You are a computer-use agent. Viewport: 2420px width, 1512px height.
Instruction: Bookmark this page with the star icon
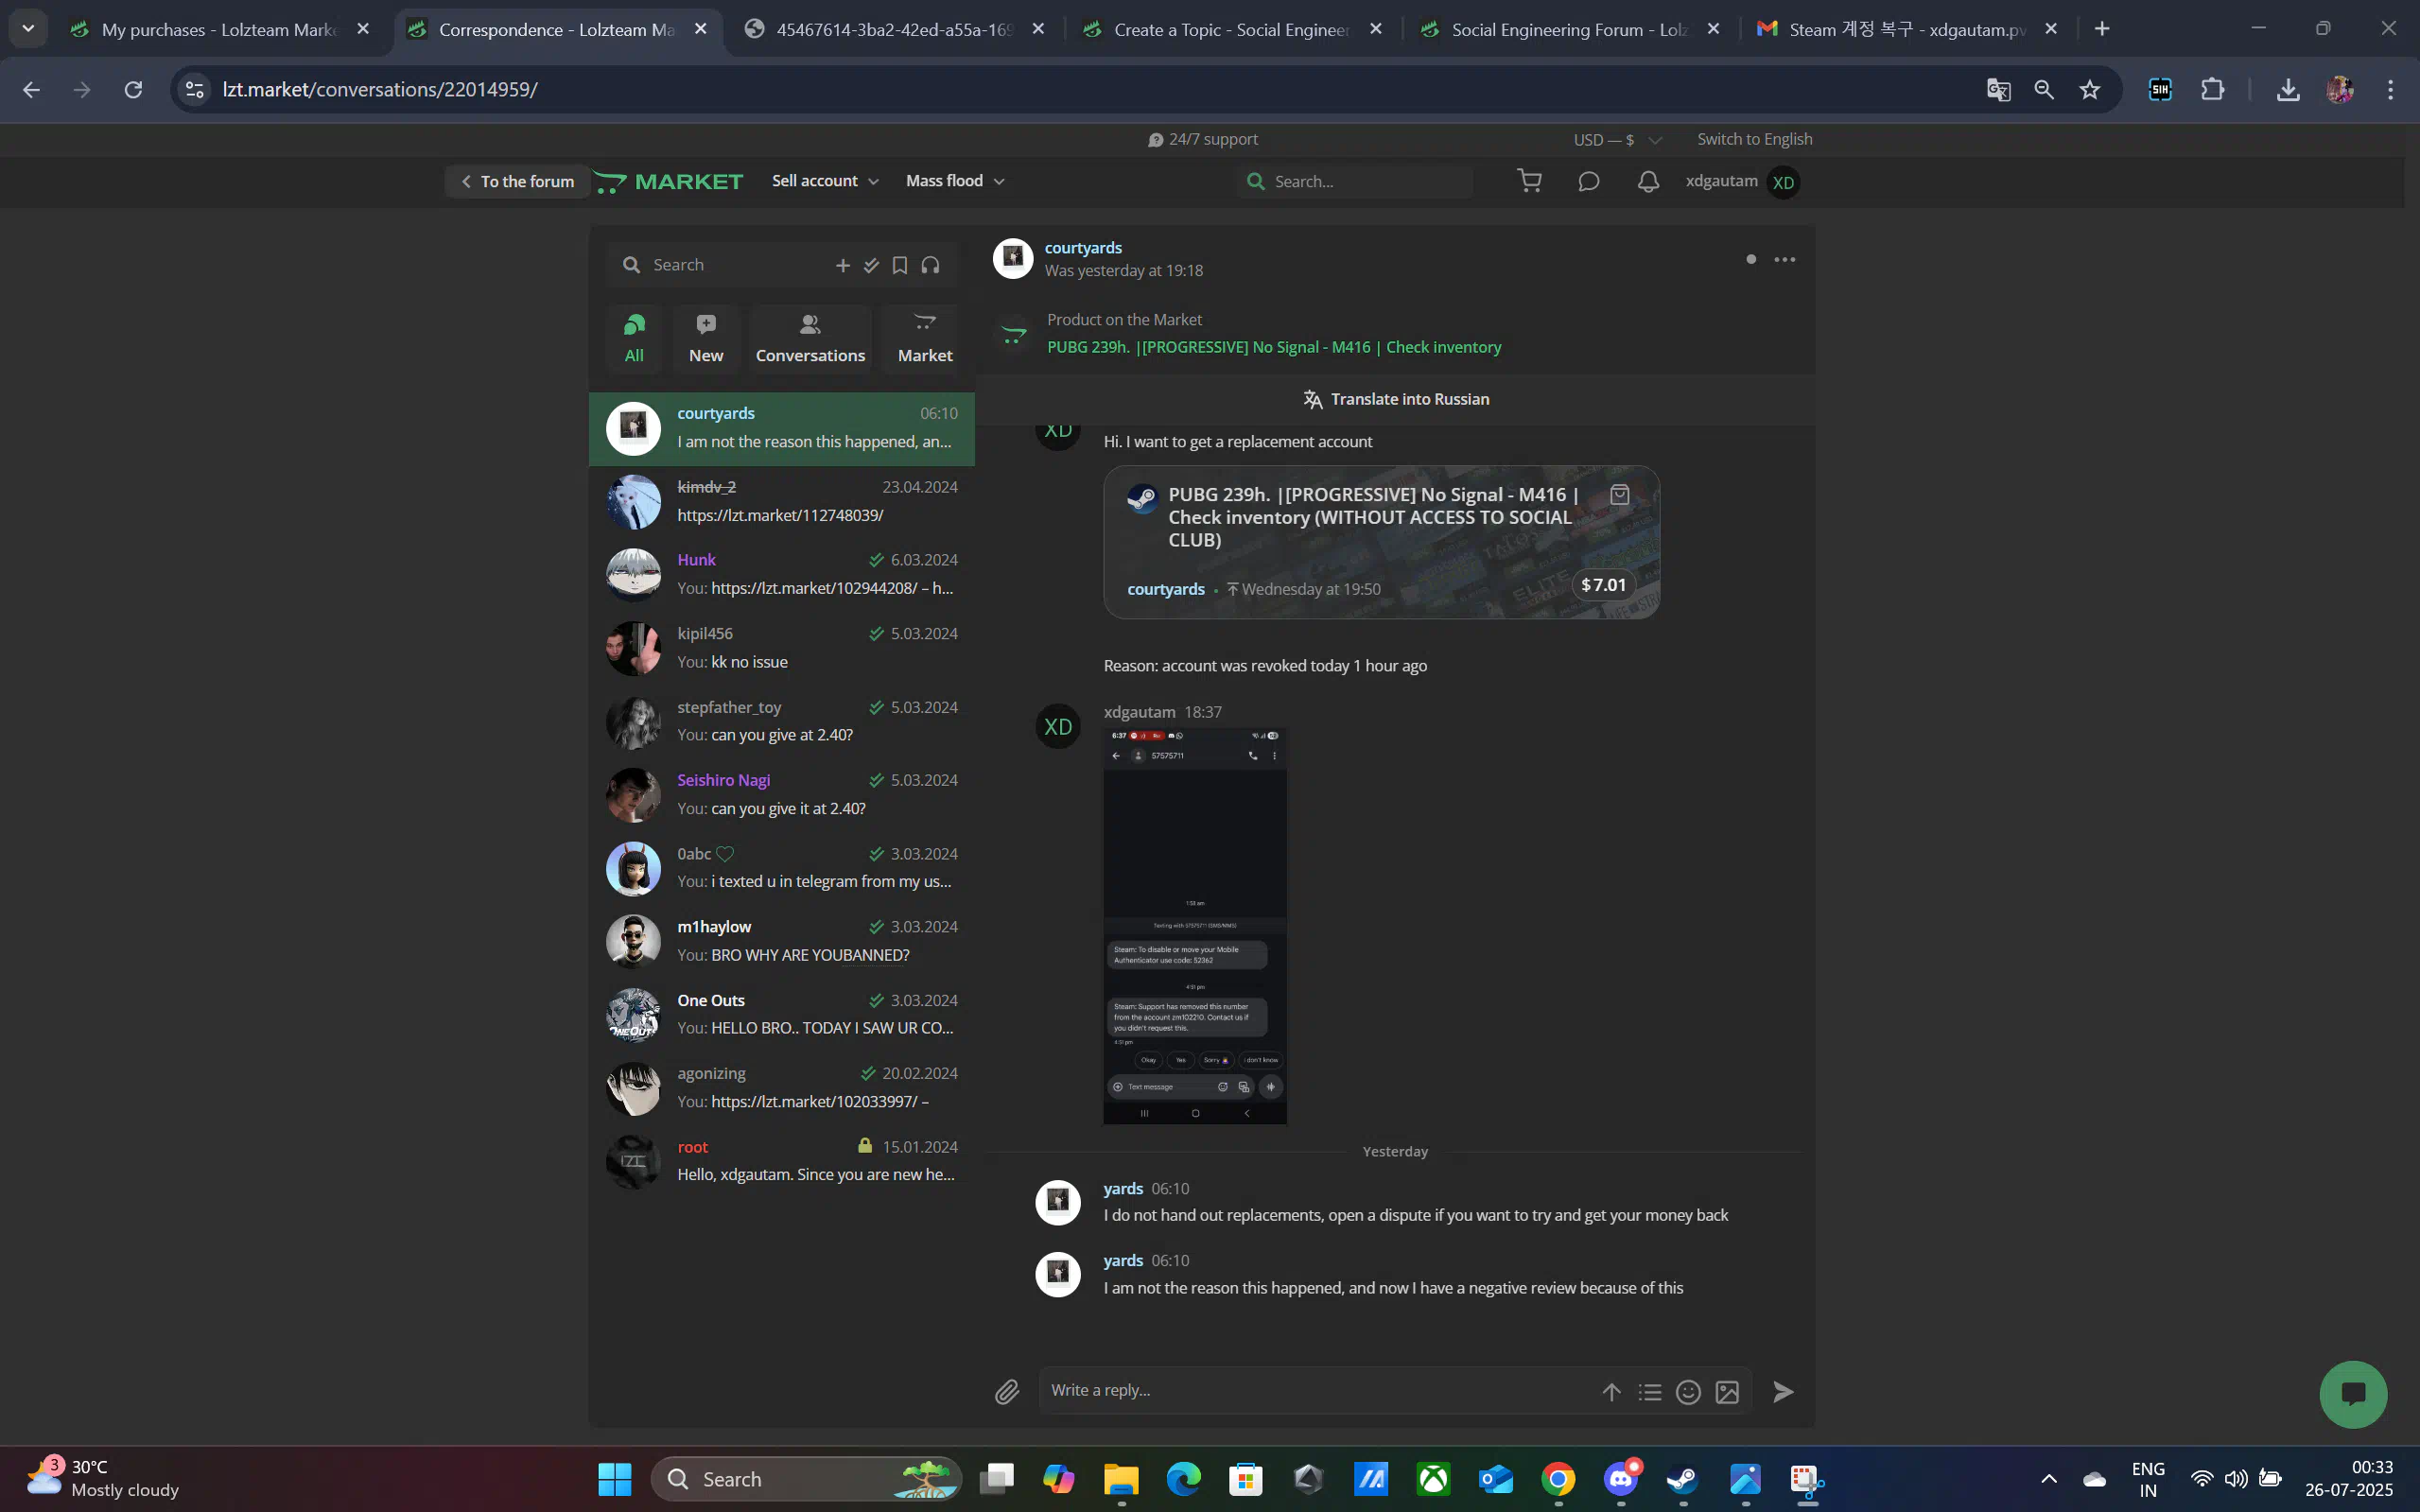pyautogui.click(x=2090, y=90)
